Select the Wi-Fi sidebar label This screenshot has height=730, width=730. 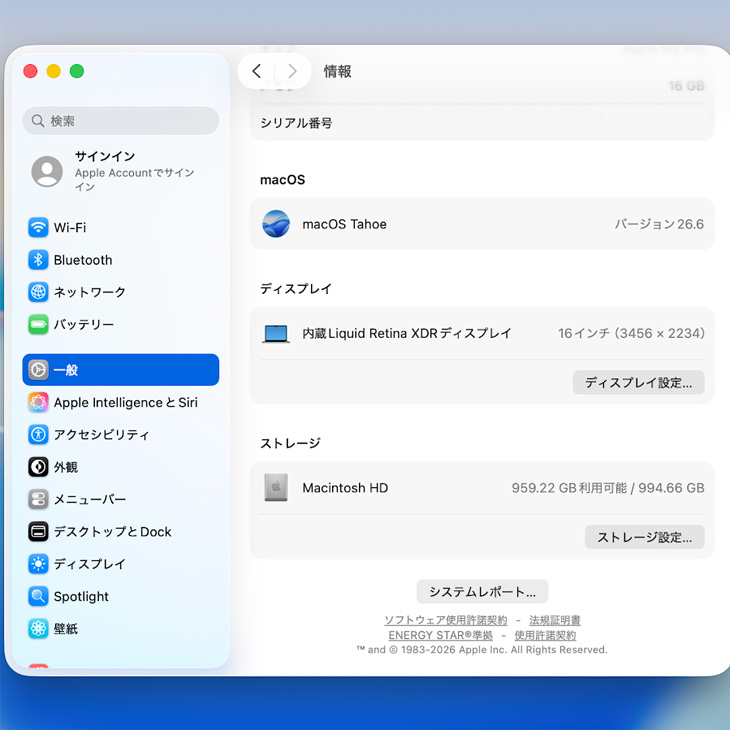[x=70, y=228]
